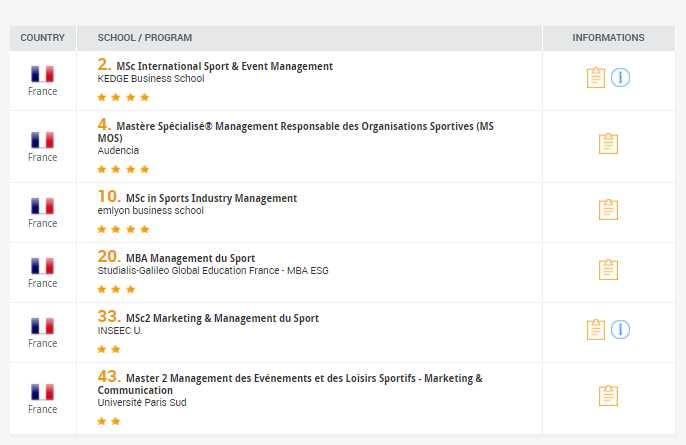Click the INFORMATIONS column header
Image resolution: width=686 pixels, height=445 pixels.
608,38
